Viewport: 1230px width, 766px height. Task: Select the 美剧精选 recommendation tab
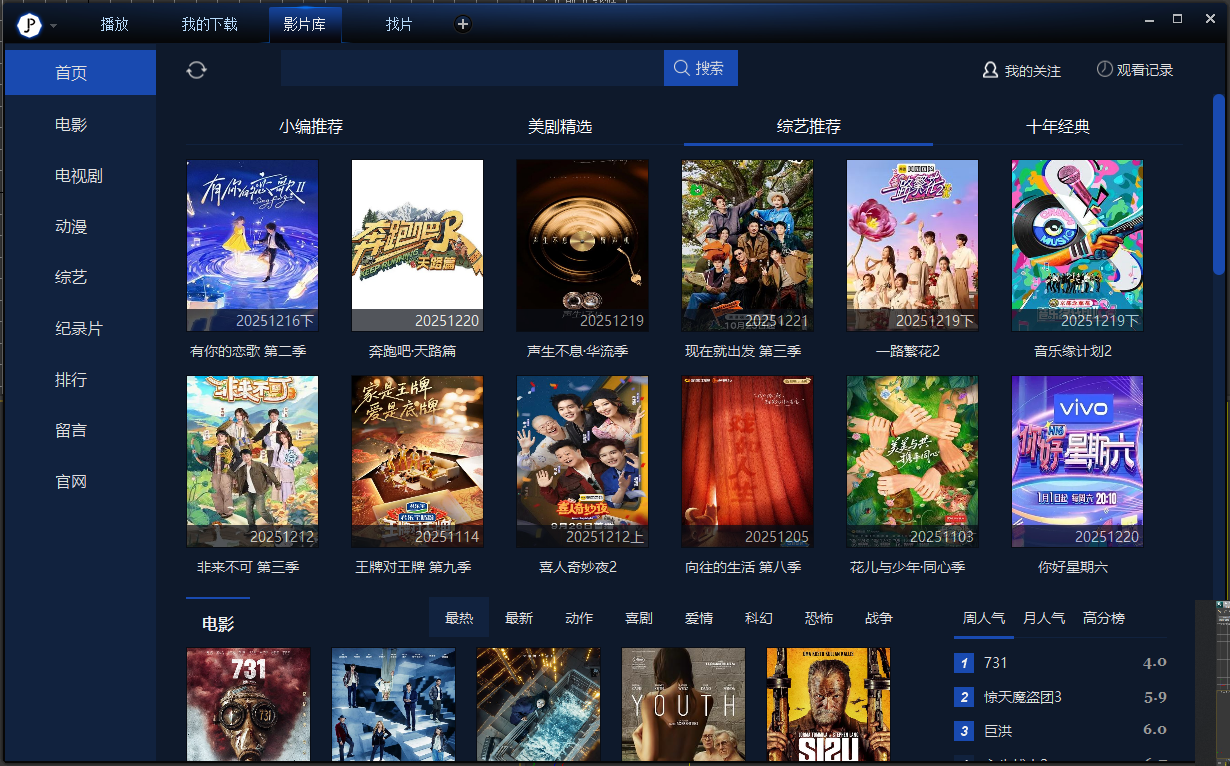tap(560, 127)
